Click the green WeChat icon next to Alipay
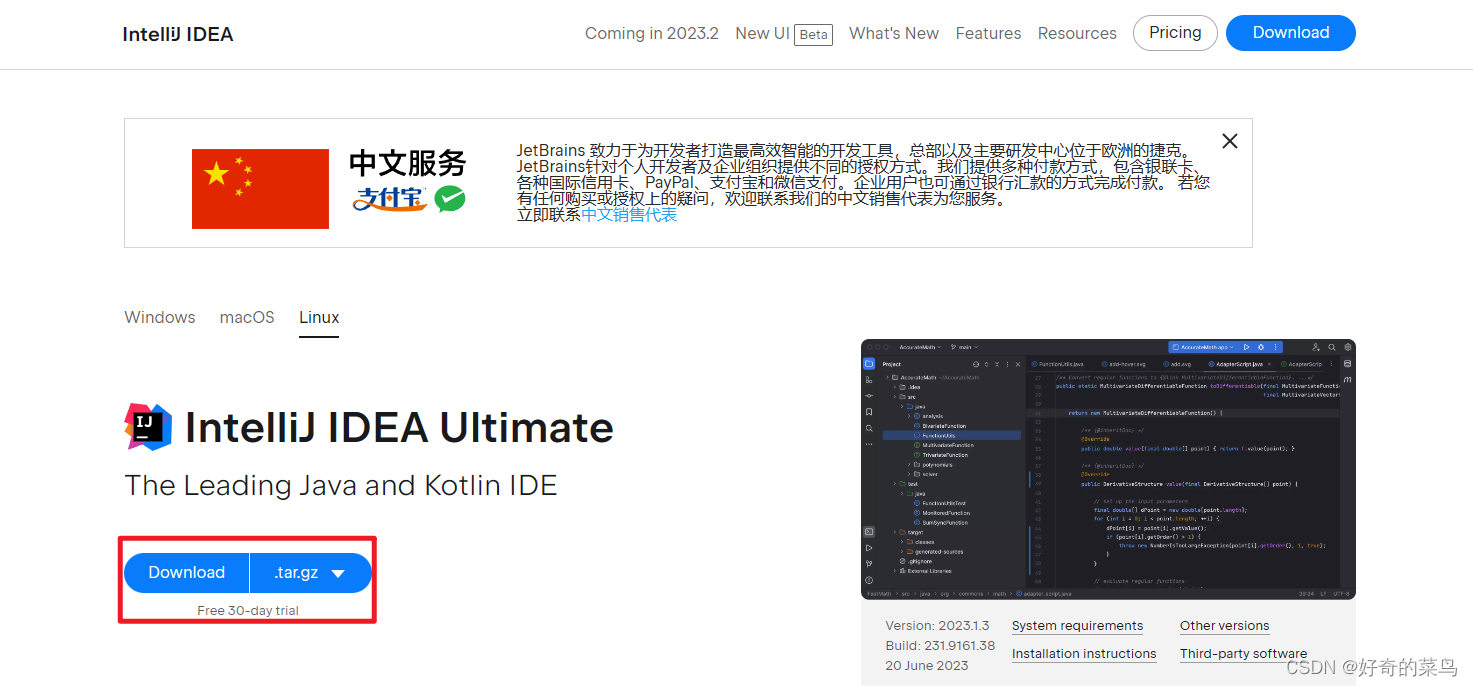The height and width of the screenshot is (686, 1473). (x=449, y=199)
